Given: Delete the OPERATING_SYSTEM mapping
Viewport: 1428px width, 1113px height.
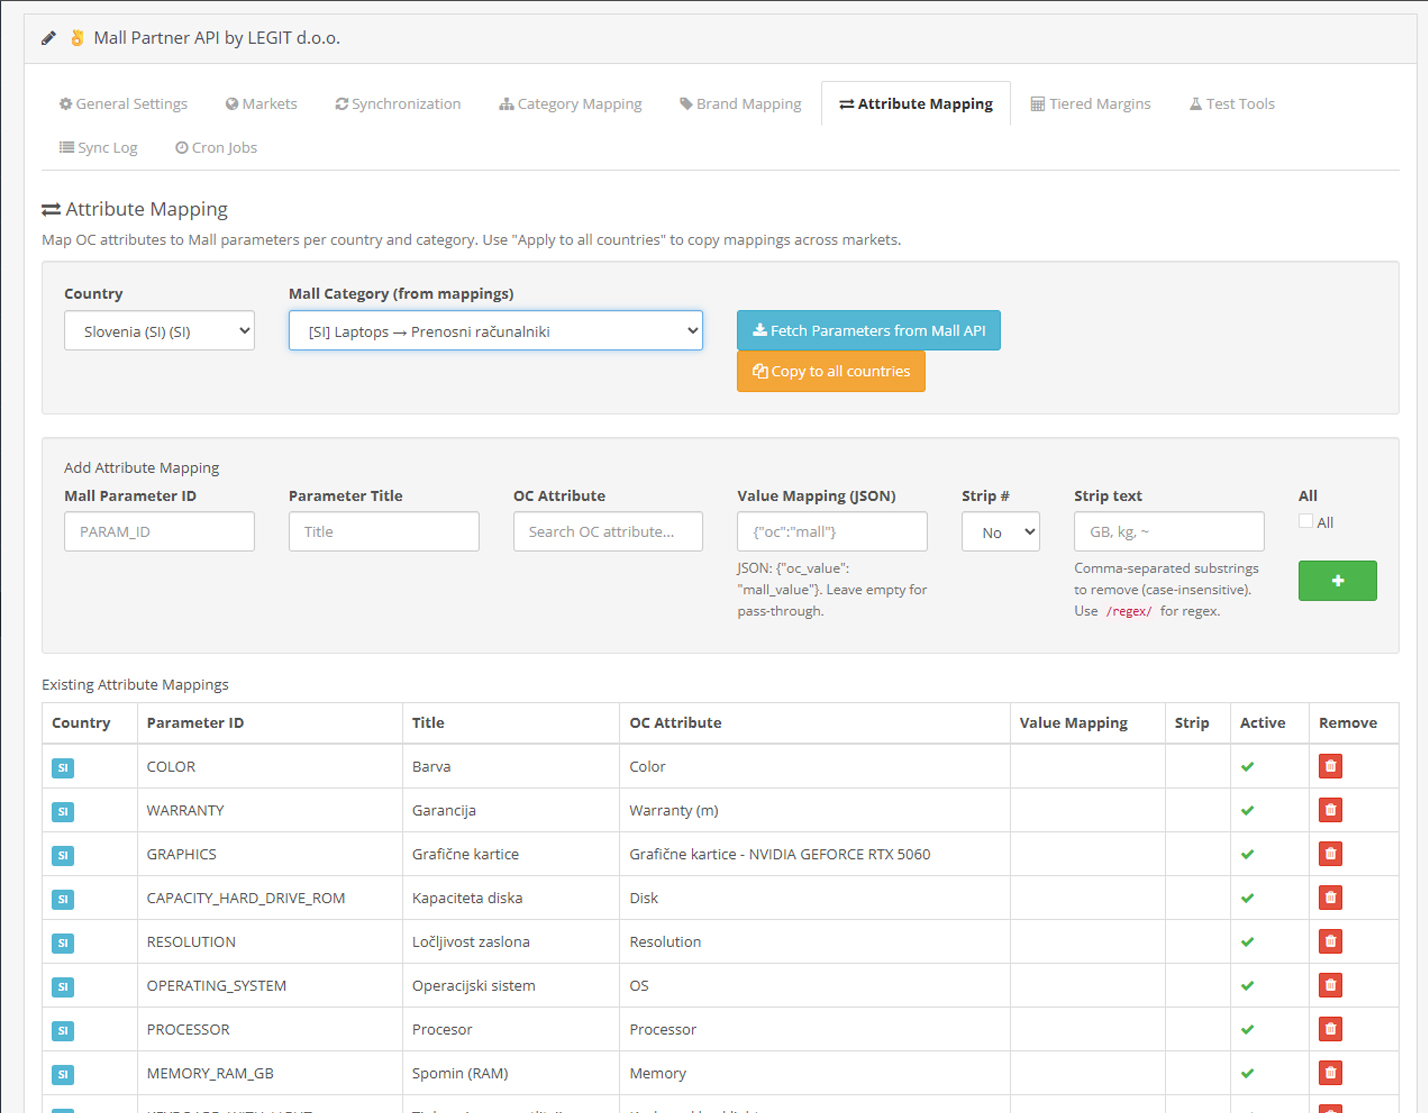Looking at the screenshot, I should point(1330,985).
